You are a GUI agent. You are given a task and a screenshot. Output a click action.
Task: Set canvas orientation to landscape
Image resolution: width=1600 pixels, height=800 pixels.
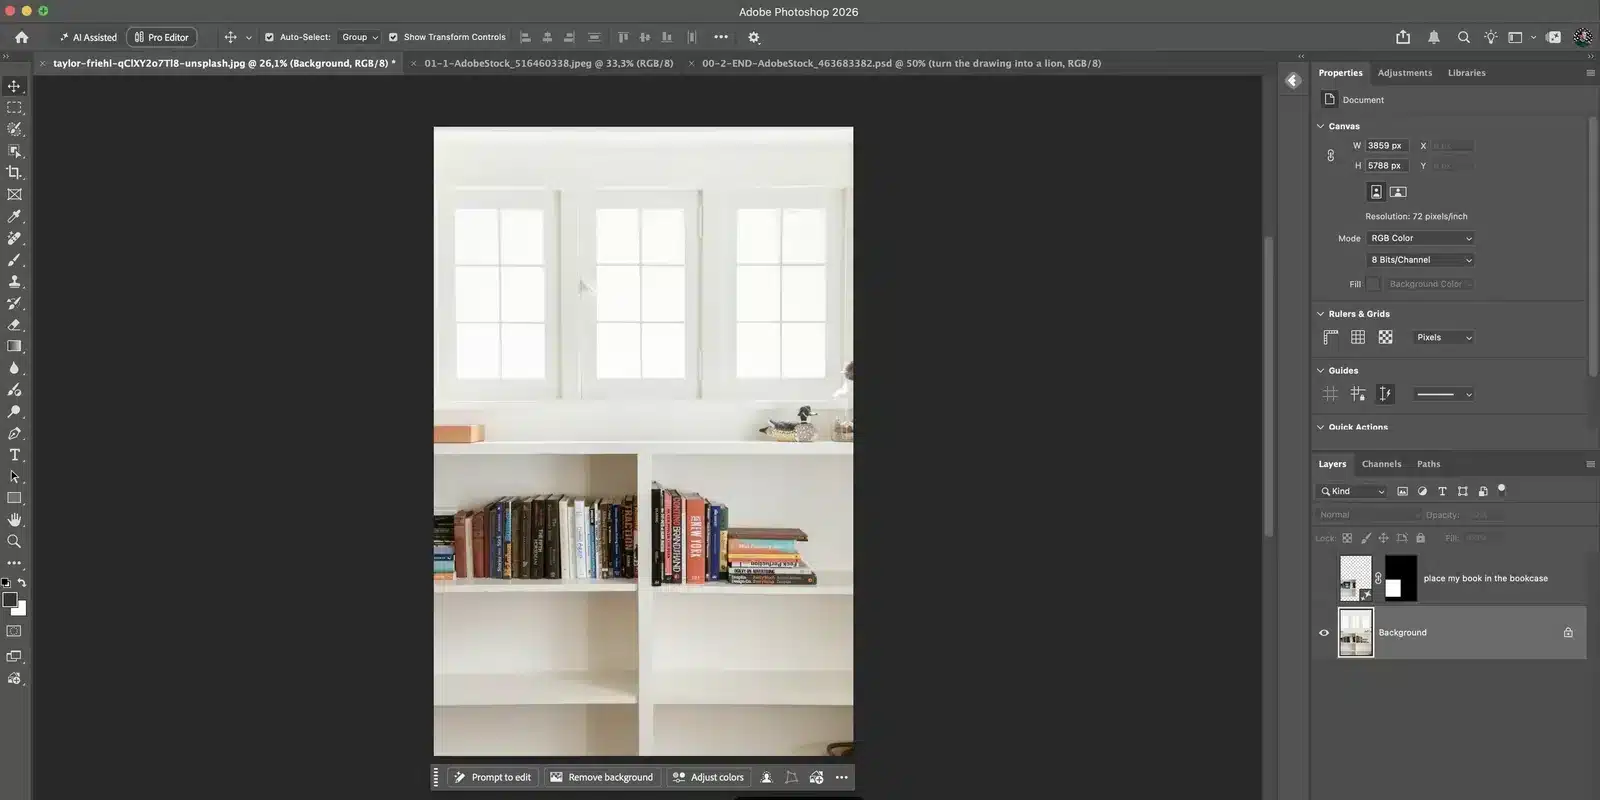[1398, 191]
